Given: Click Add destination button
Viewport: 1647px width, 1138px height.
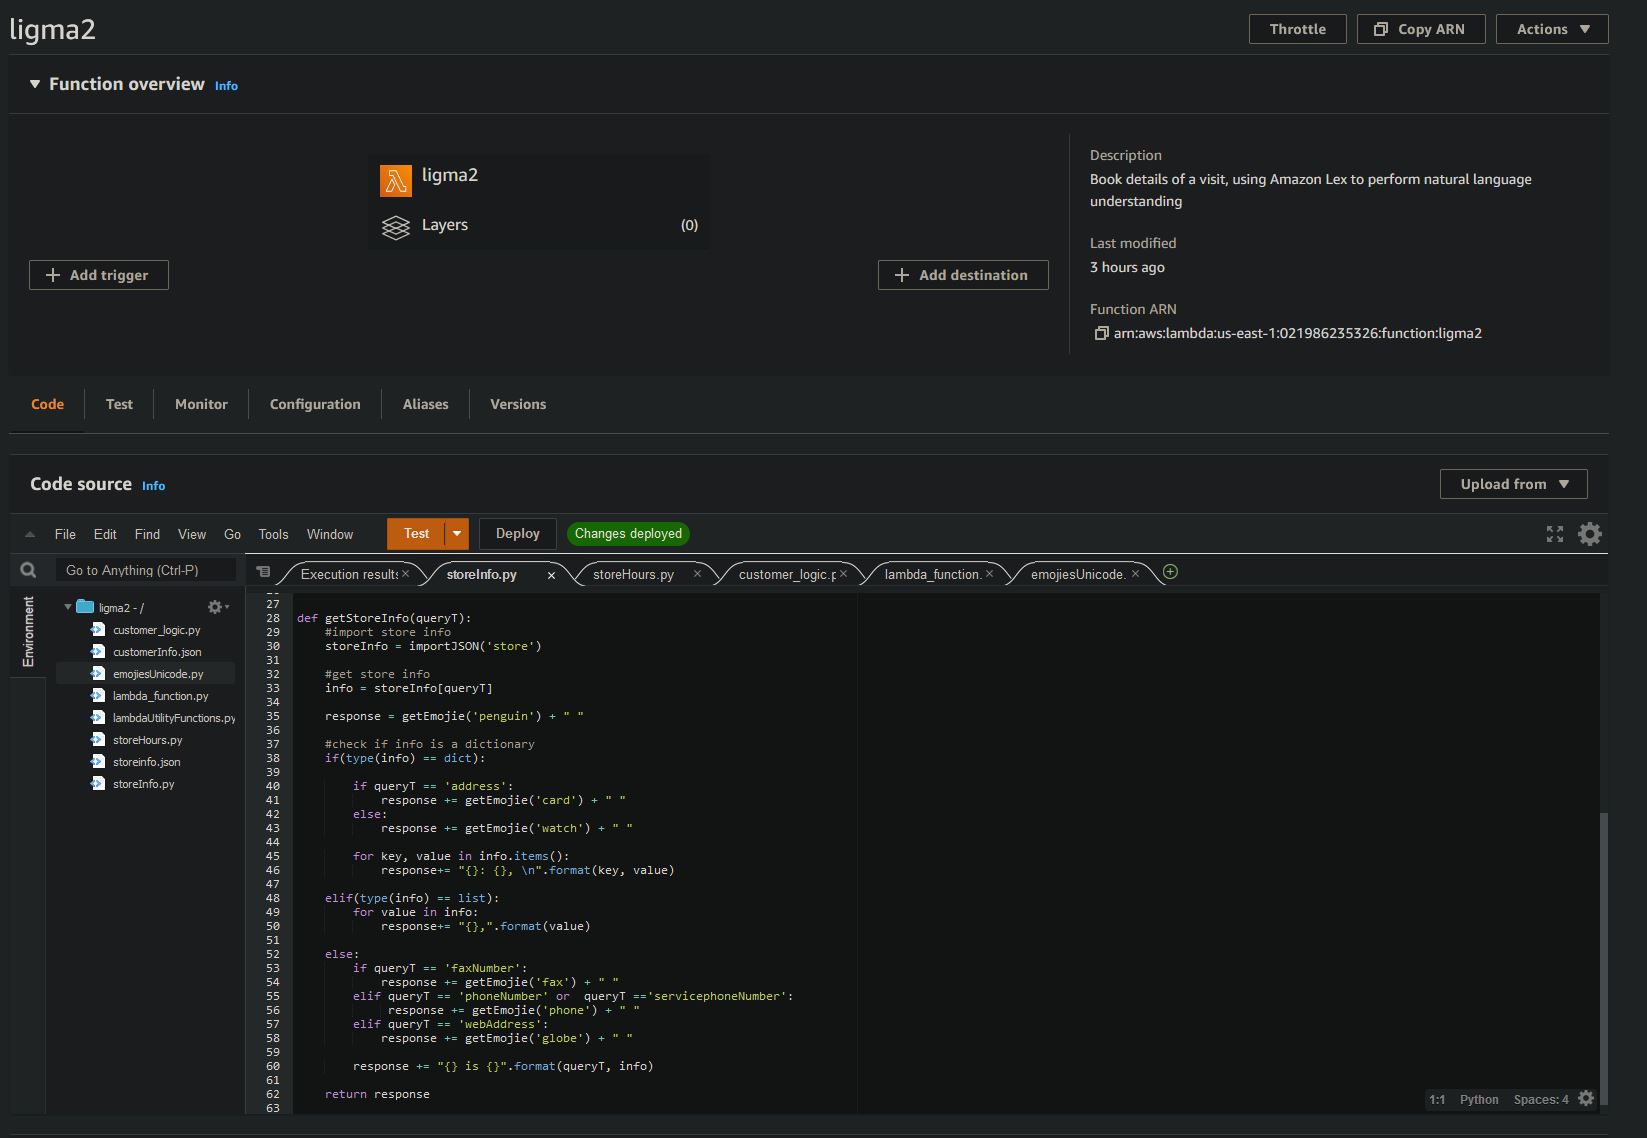Looking at the screenshot, I should [963, 275].
